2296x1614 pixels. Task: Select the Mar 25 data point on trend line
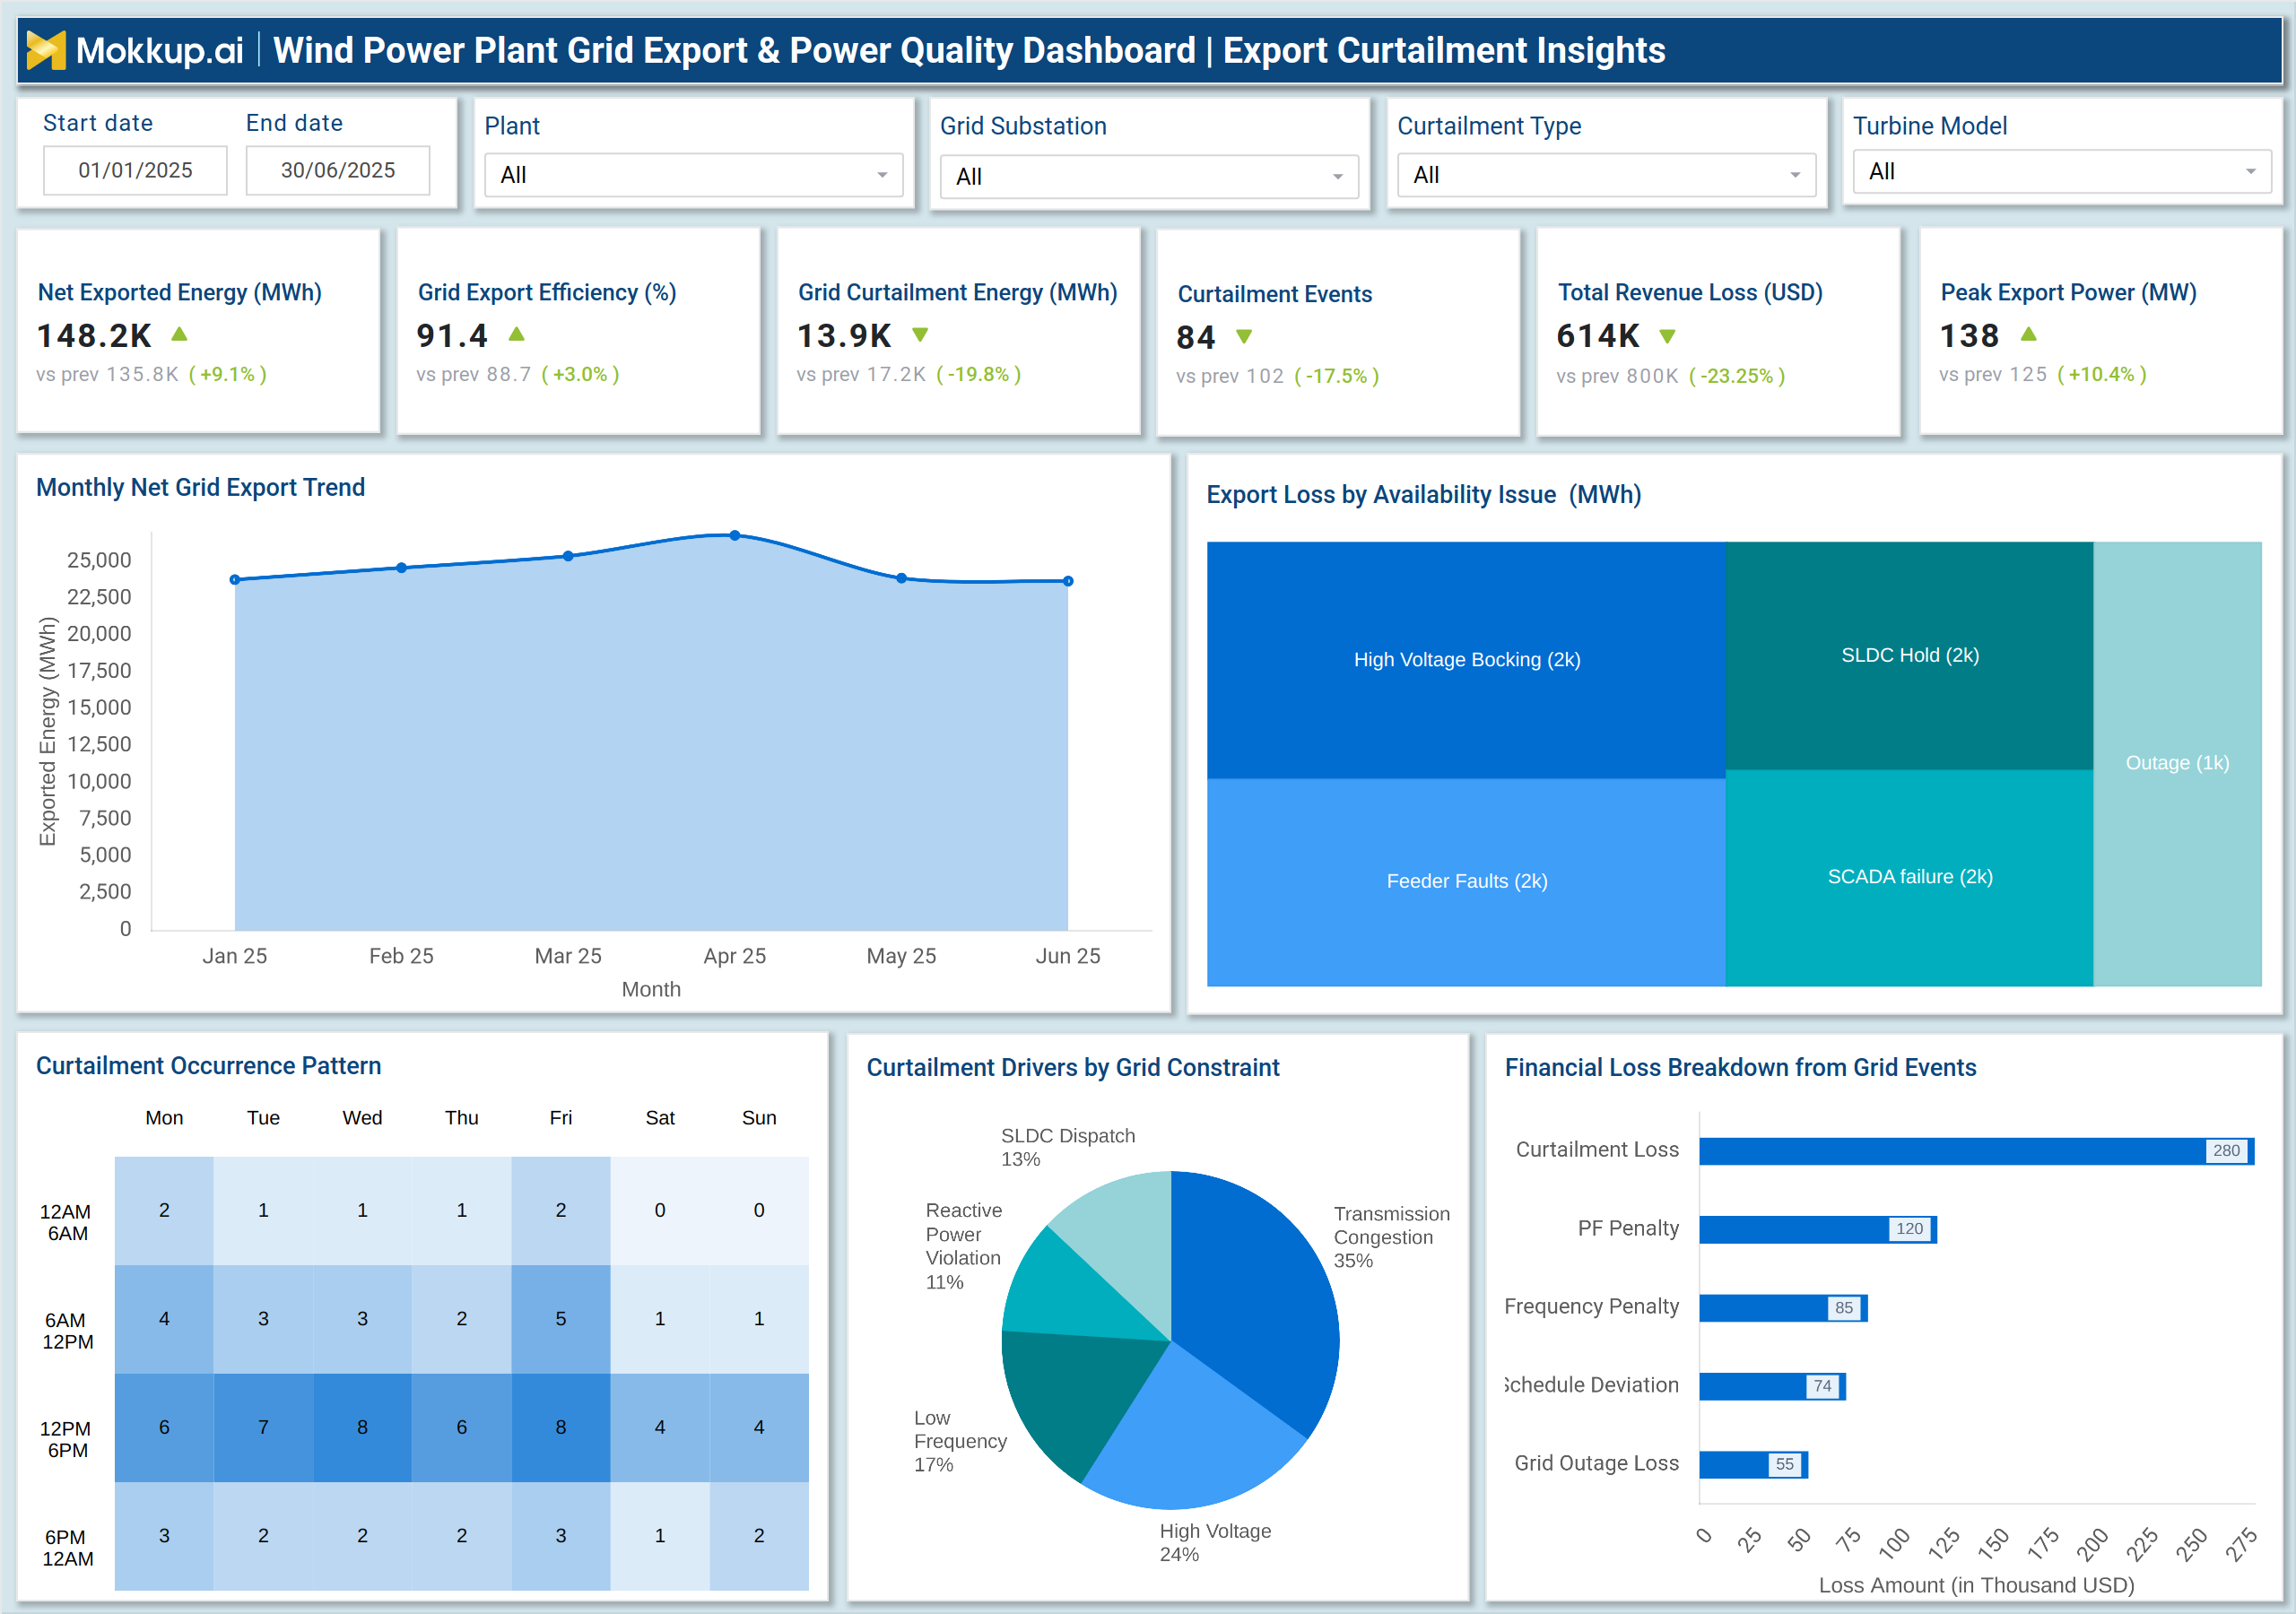pyautogui.click(x=568, y=556)
